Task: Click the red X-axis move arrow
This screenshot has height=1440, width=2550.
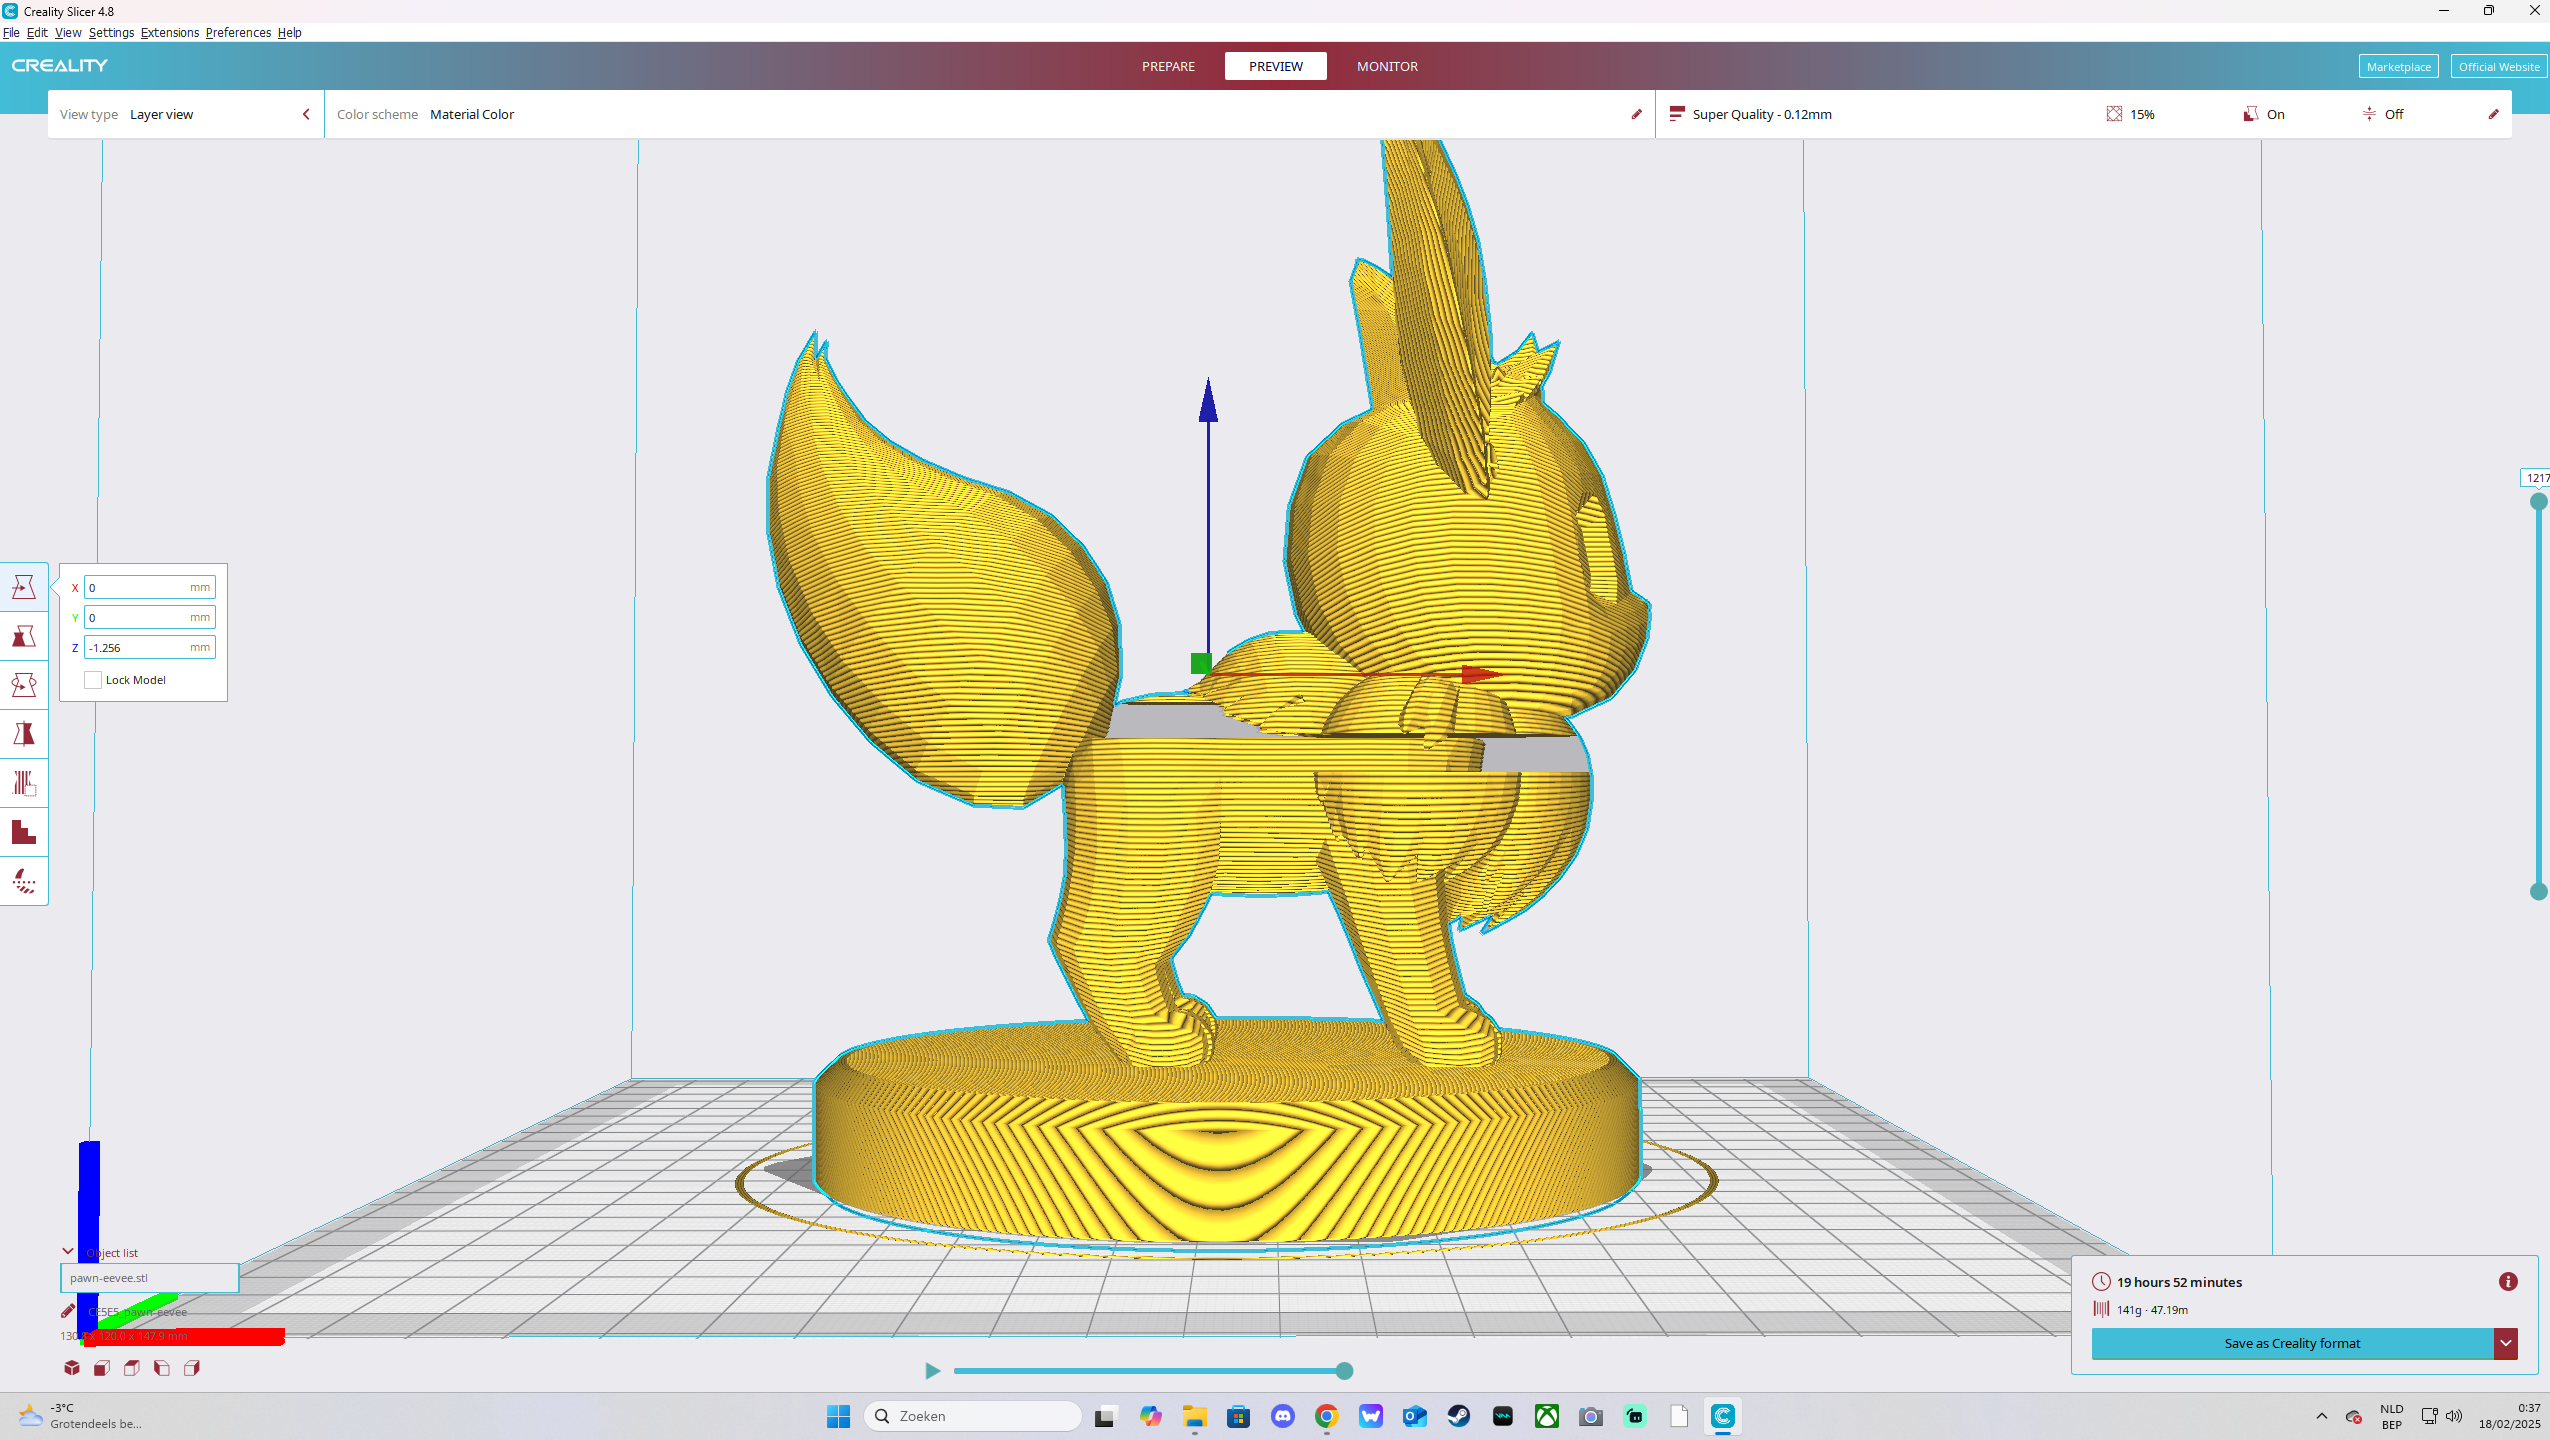Action: (1480, 675)
